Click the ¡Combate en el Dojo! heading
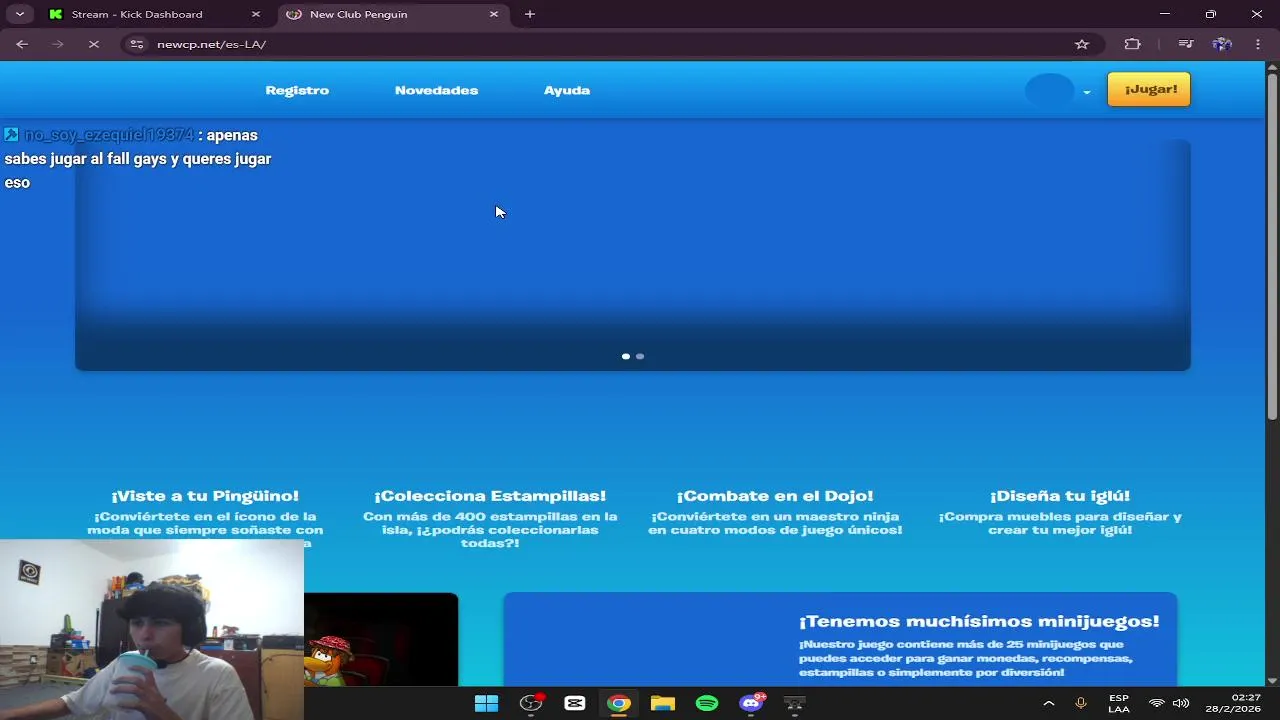This screenshot has height=720, width=1280. pyautogui.click(x=775, y=496)
